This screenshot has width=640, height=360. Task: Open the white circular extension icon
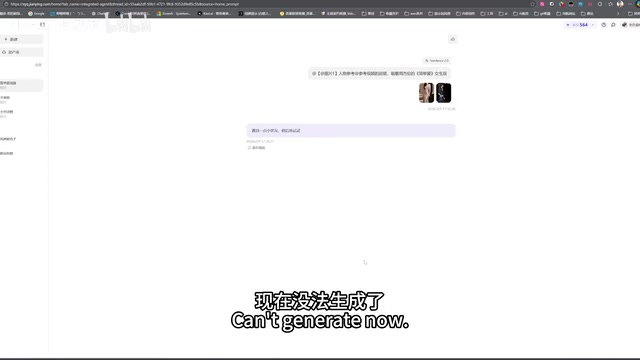(x=552, y=4)
